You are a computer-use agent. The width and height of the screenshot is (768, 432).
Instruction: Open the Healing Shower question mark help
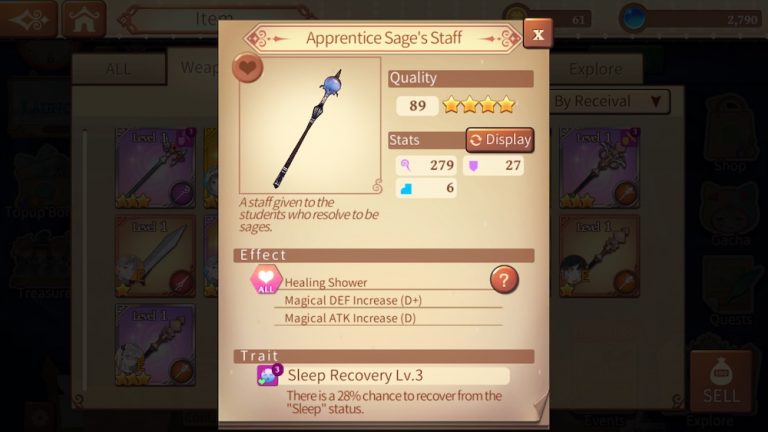pyautogui.click(x=504, y=280)
